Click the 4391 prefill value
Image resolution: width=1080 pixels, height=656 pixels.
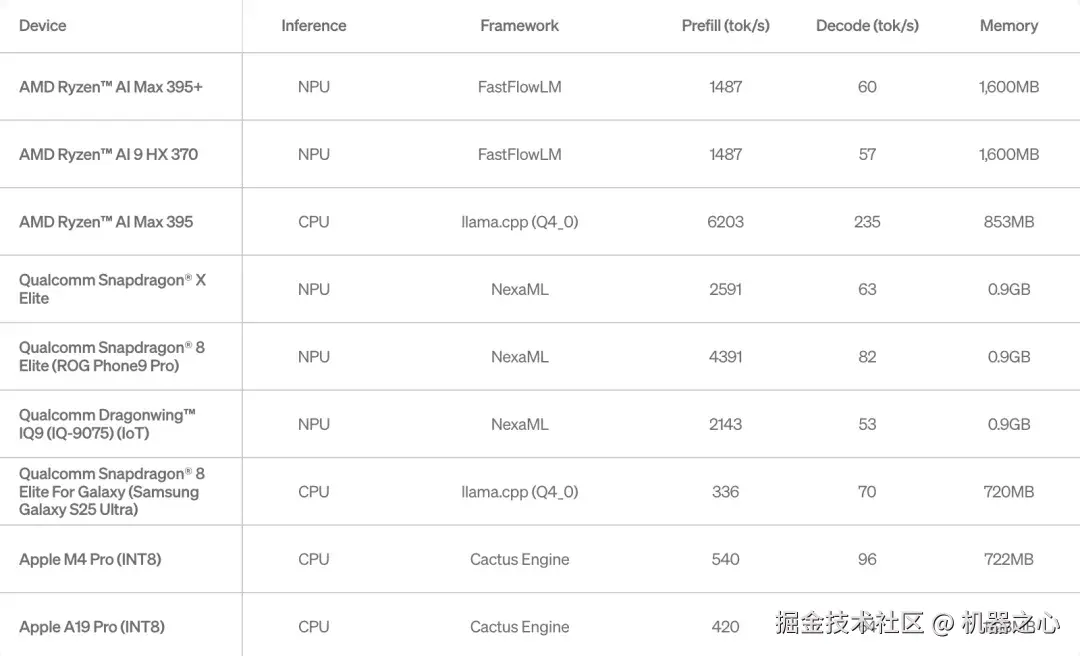725,357
